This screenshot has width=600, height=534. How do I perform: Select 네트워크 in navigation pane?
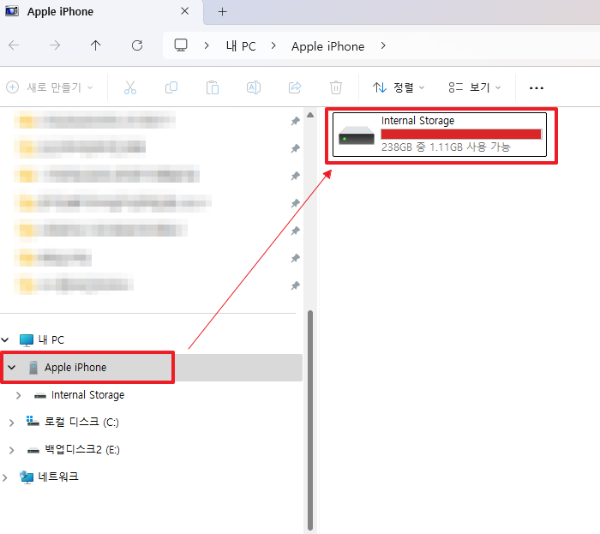tap(58, 477)
